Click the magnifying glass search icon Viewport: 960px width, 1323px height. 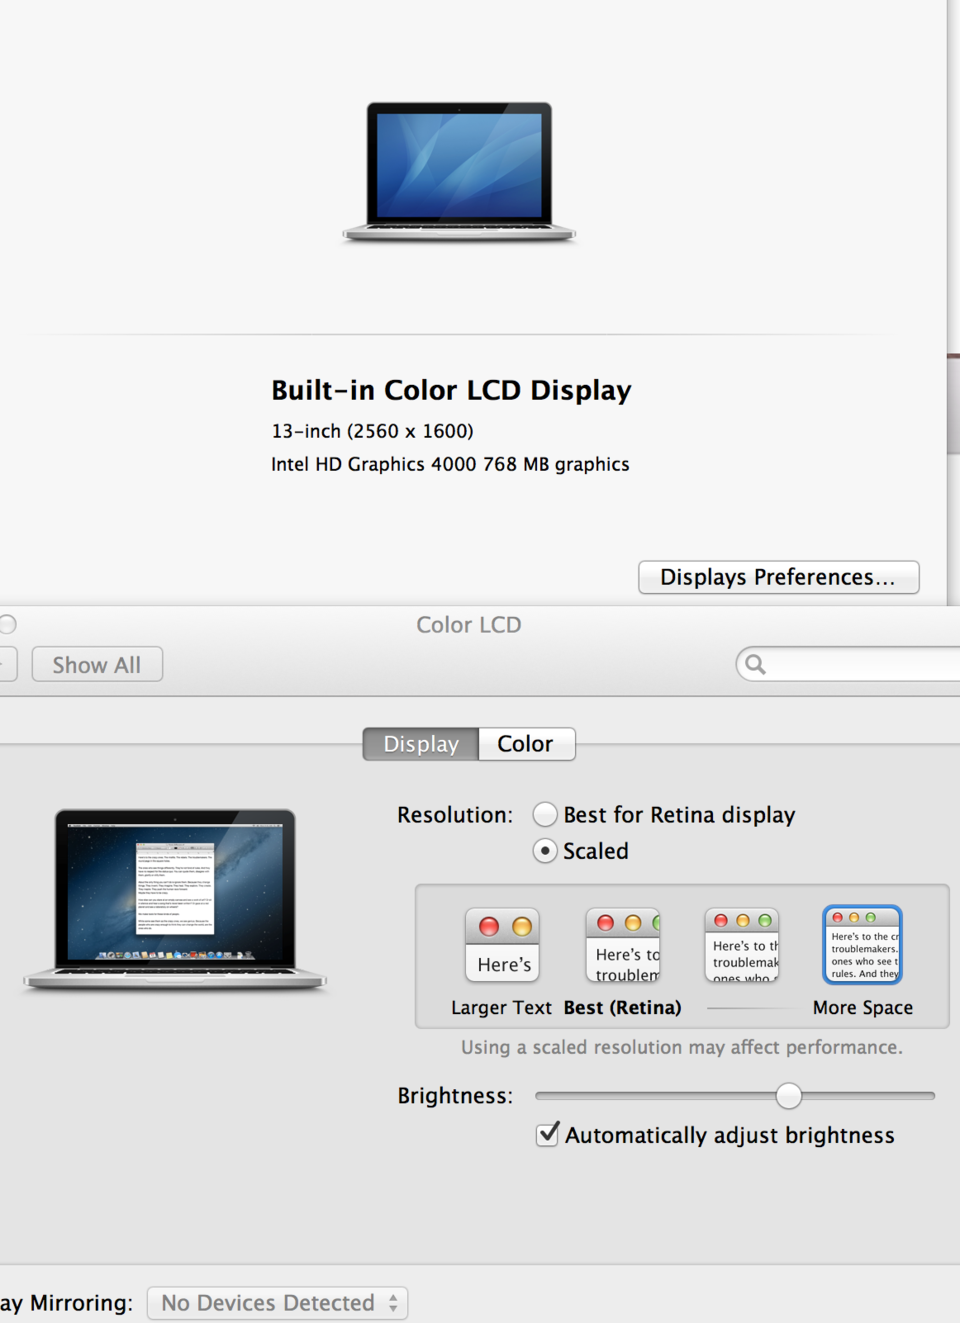756,664
